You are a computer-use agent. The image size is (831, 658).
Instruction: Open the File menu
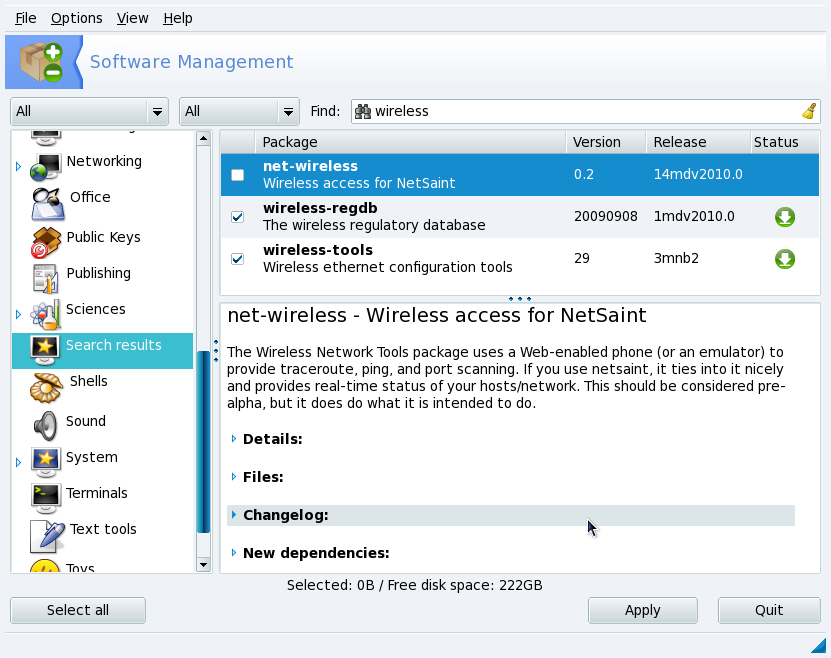coord(25,19)
